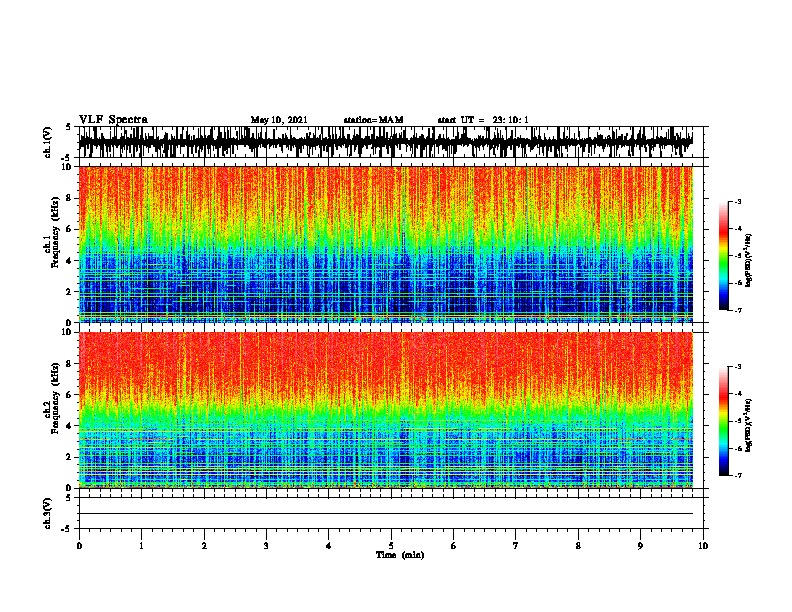Click the "2" kHz tick of ch.2 frequency axis

point(70,457)
